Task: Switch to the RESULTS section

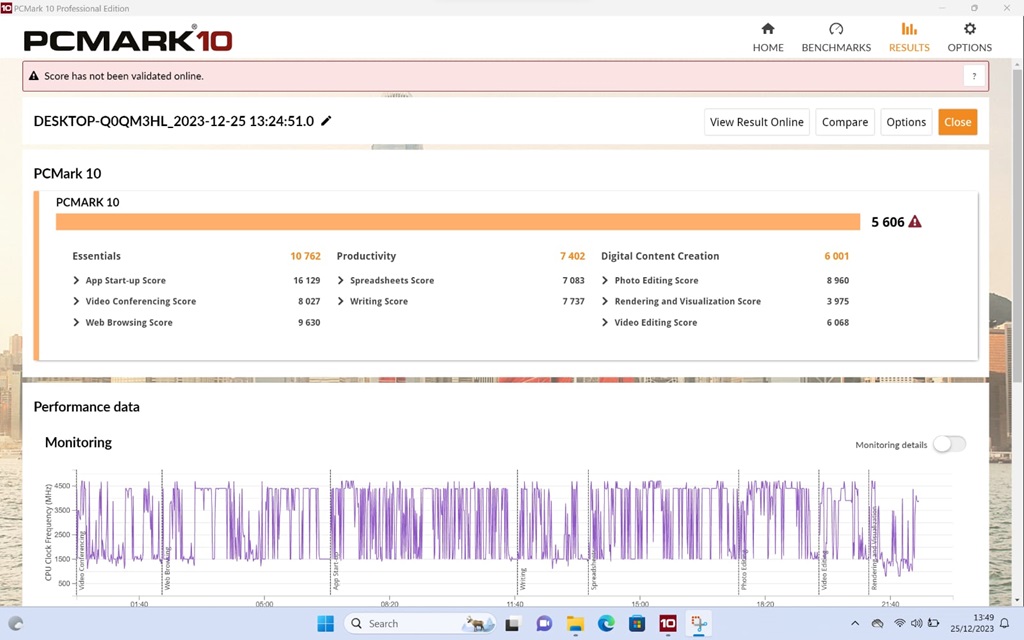Action: [x=909, y=37]
